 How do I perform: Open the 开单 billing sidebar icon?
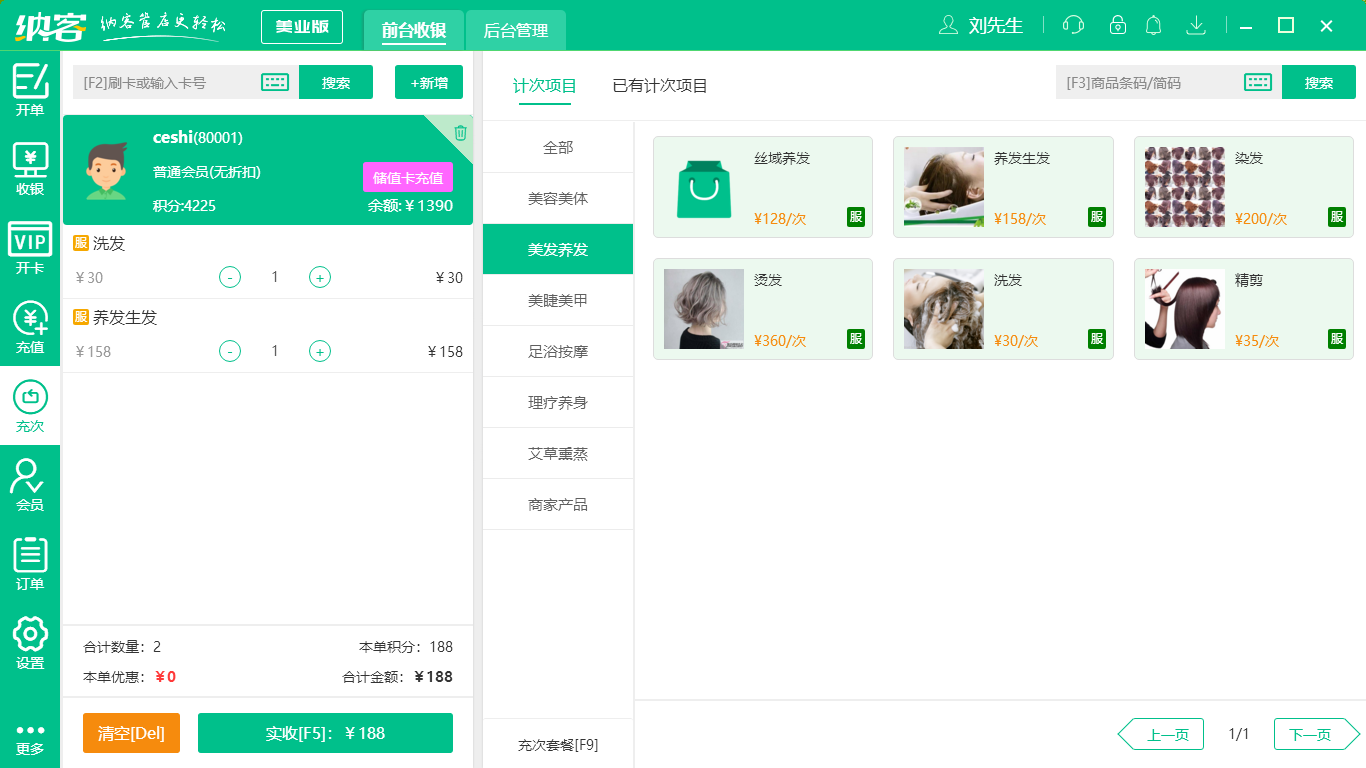(x=29, y=88)
